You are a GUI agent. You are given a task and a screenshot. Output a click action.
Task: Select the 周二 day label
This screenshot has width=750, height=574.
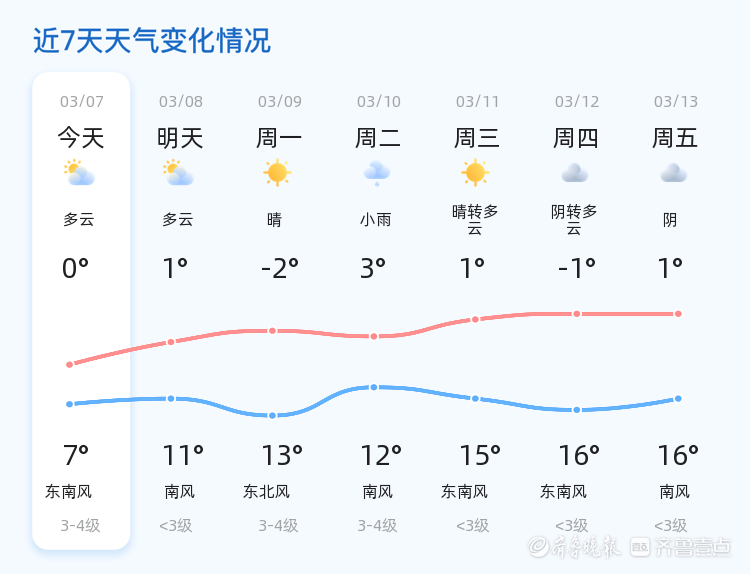[378, 138]
